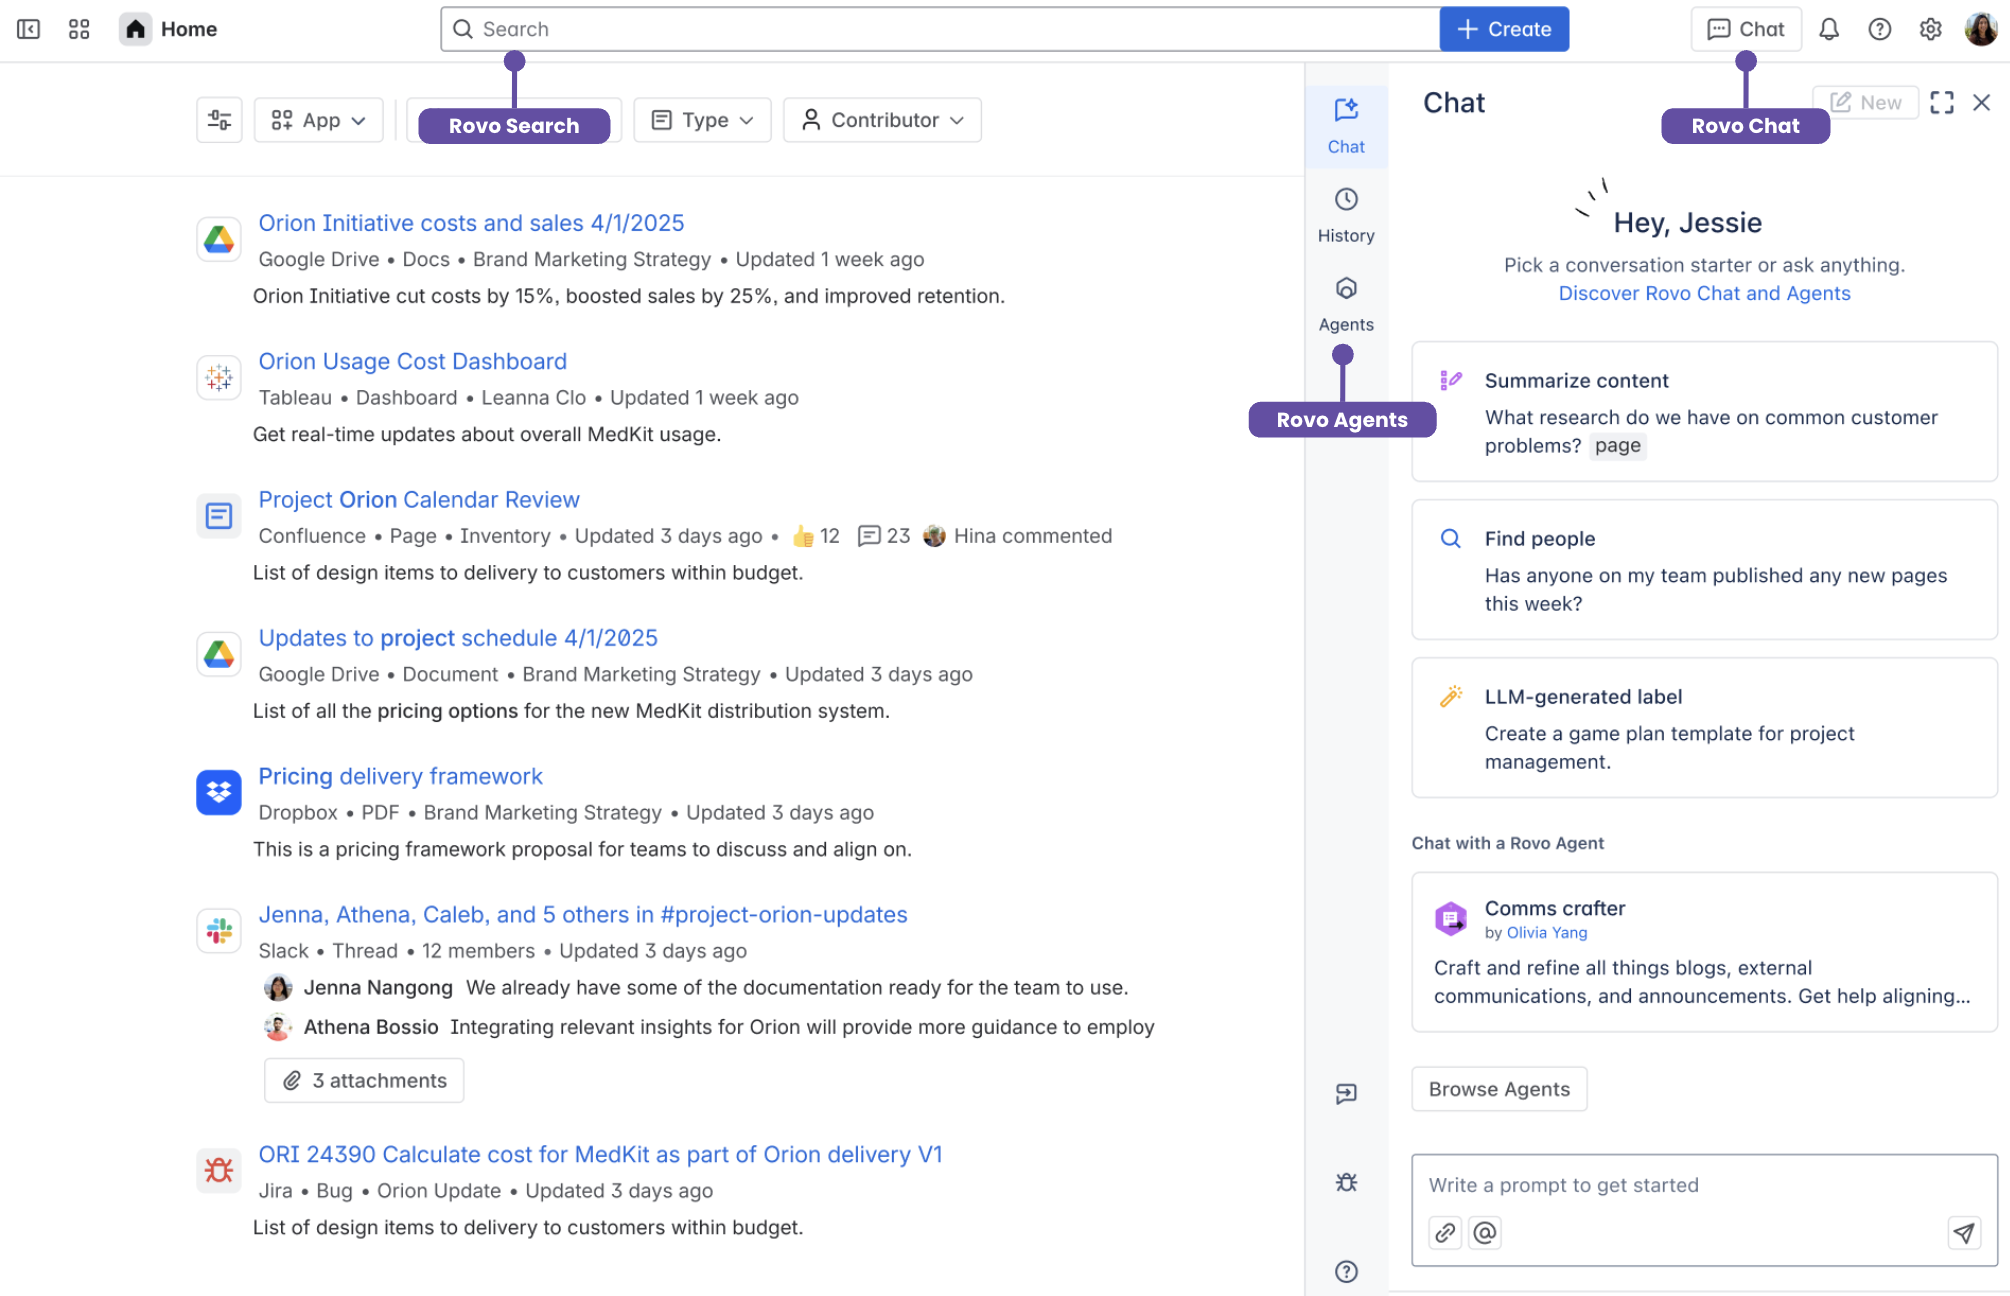
Task: Click the bug report icon in chat sidebar
Action: click(x=1346, y=1183)
